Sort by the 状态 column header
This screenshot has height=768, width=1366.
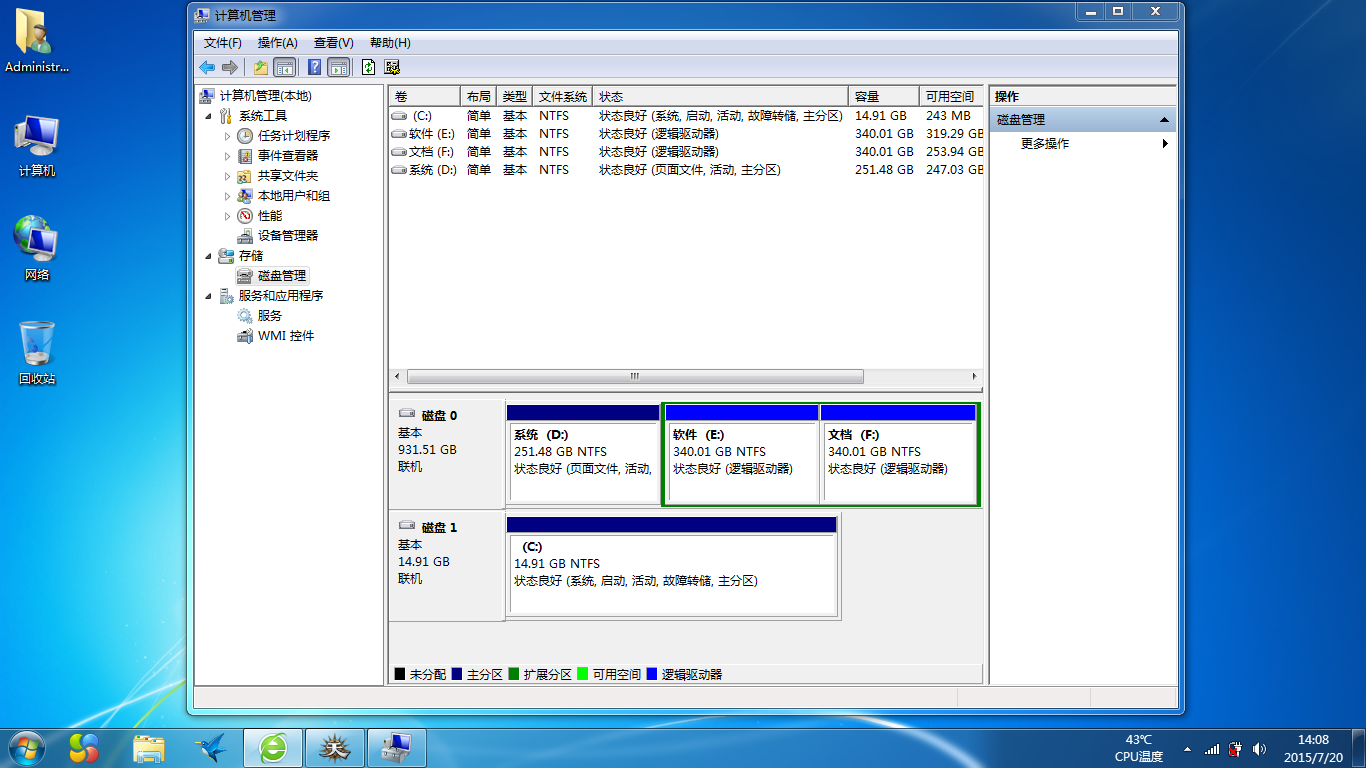point(721,97)
